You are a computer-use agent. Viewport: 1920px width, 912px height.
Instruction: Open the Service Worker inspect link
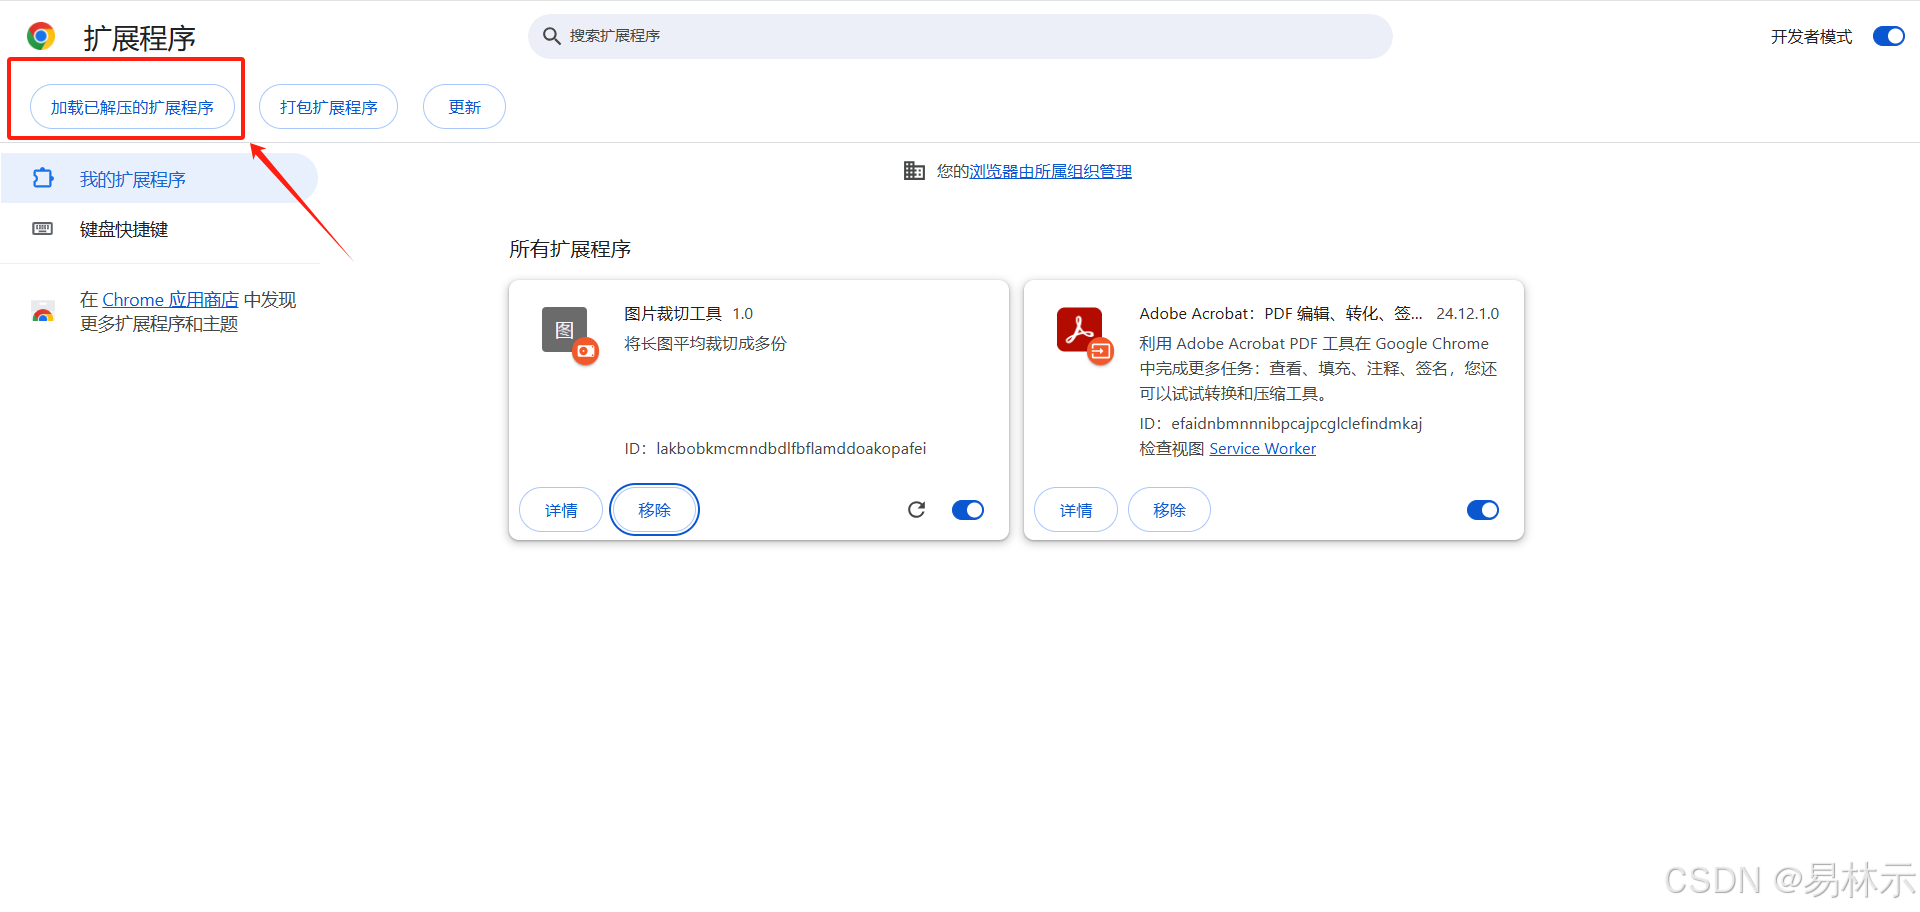coord(1262,449)
